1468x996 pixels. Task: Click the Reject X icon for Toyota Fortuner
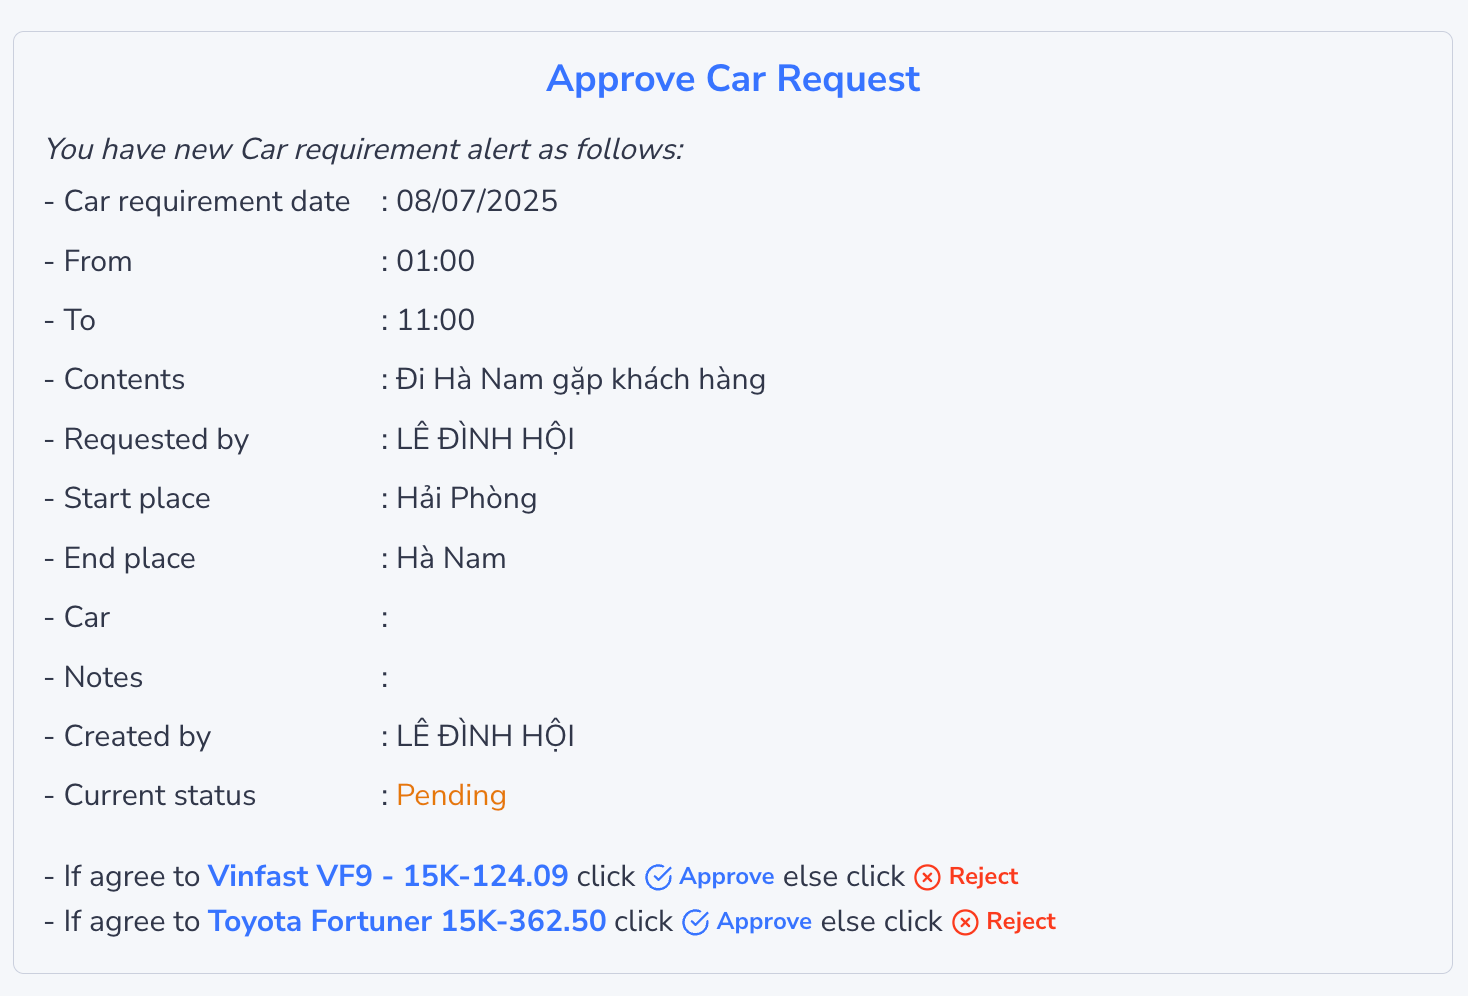click(x=965, y=922)
